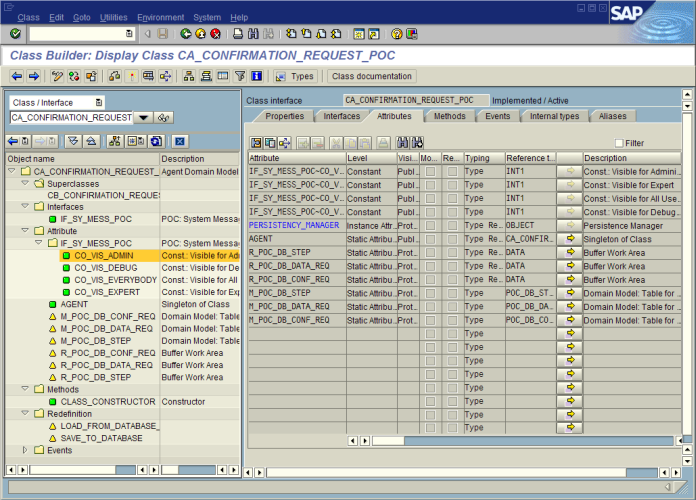Viewport: 696px width, 500px height.
Task: Collapse the Interfaces tree node
Action: (25, 206)
